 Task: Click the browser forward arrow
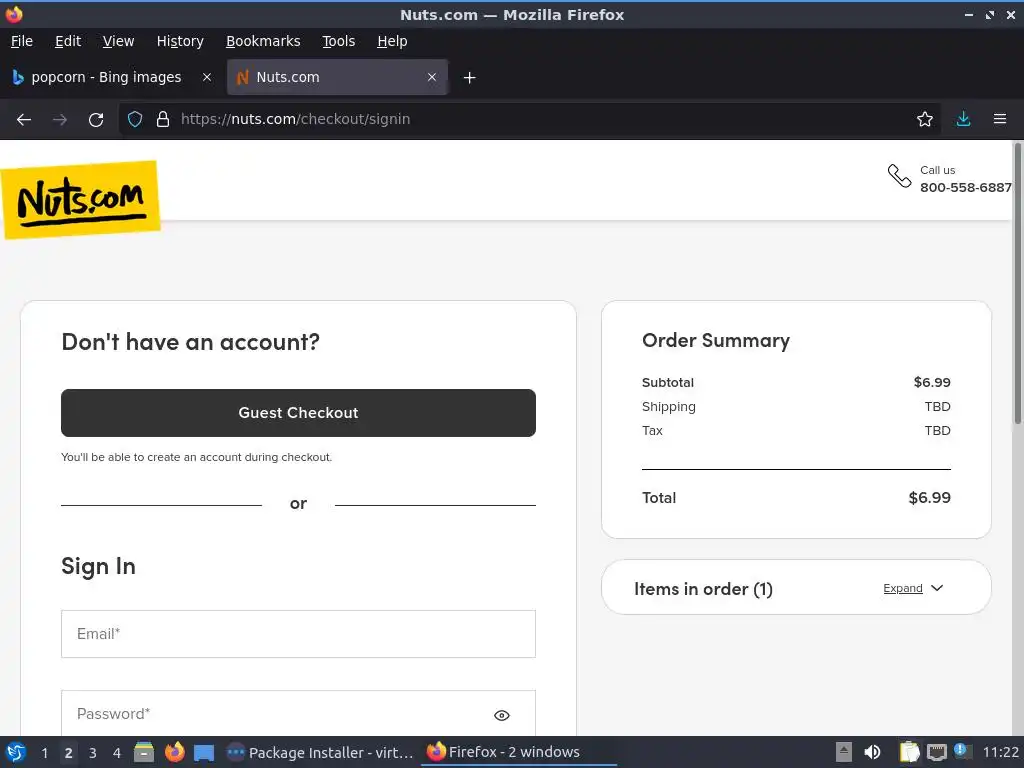click(59, 120)
